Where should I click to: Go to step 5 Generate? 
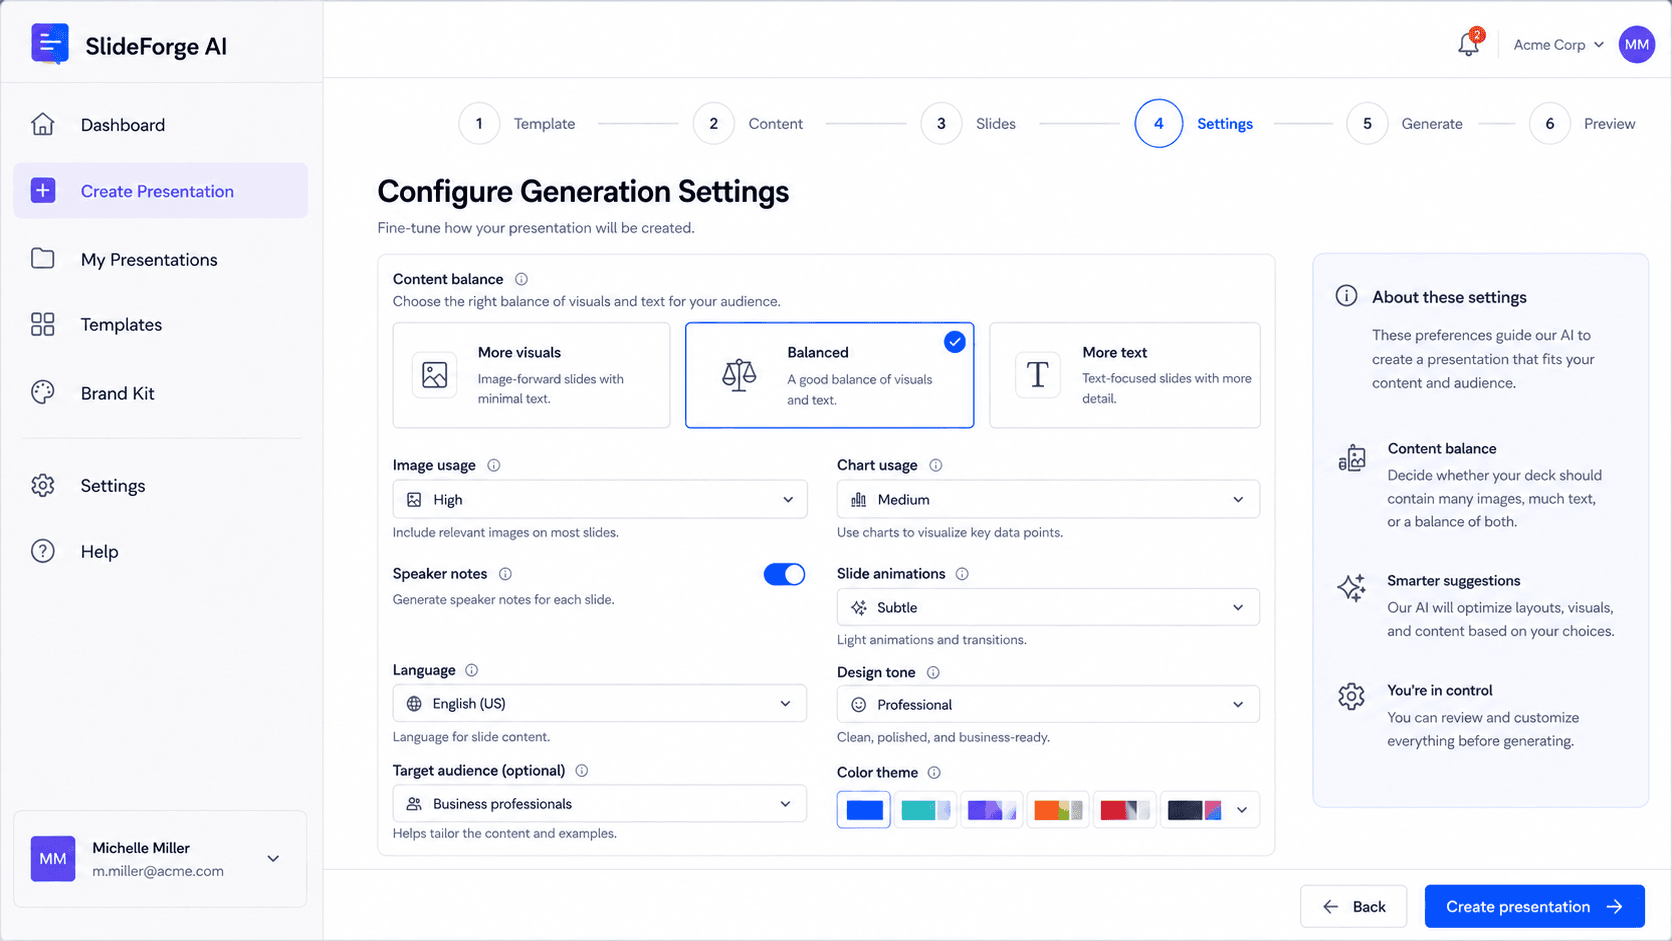[1404, 124]
